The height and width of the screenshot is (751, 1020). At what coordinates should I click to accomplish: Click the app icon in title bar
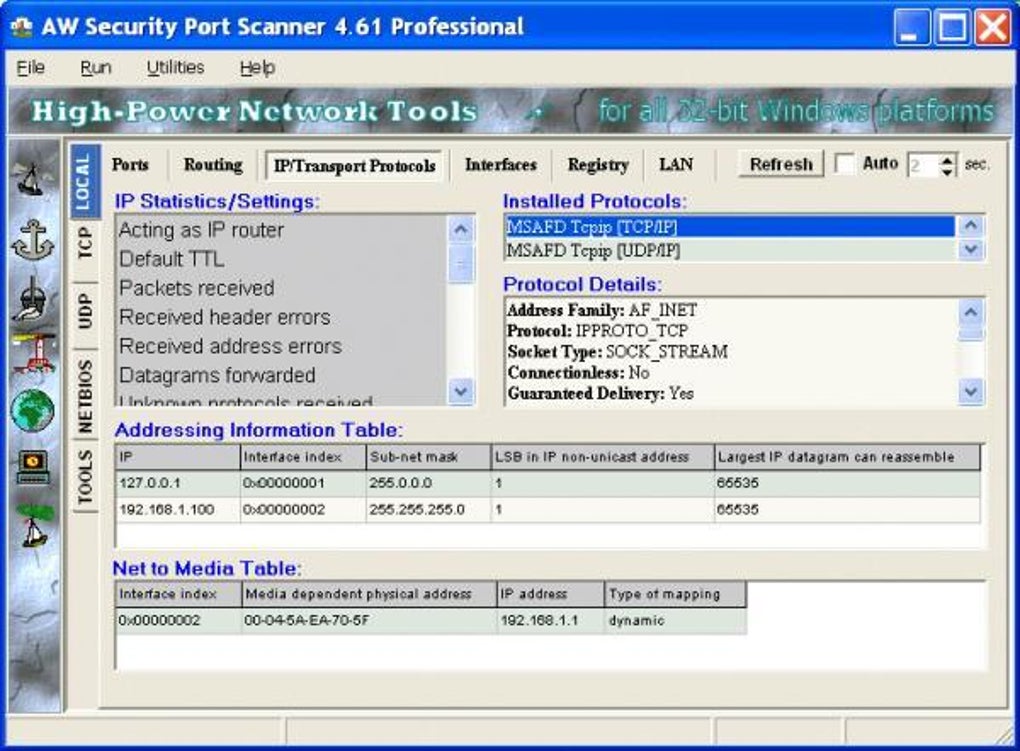point(21,27)
